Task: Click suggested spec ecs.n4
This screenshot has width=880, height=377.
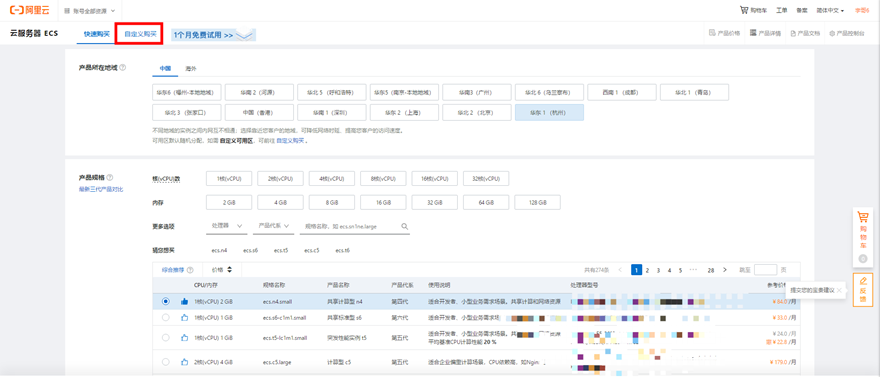Action: point(219,250)
